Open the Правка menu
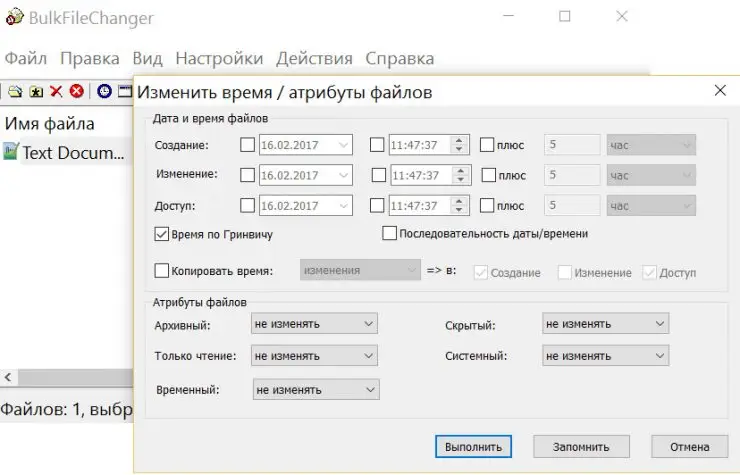Screen dimensions: 740x475 [90, 59]
